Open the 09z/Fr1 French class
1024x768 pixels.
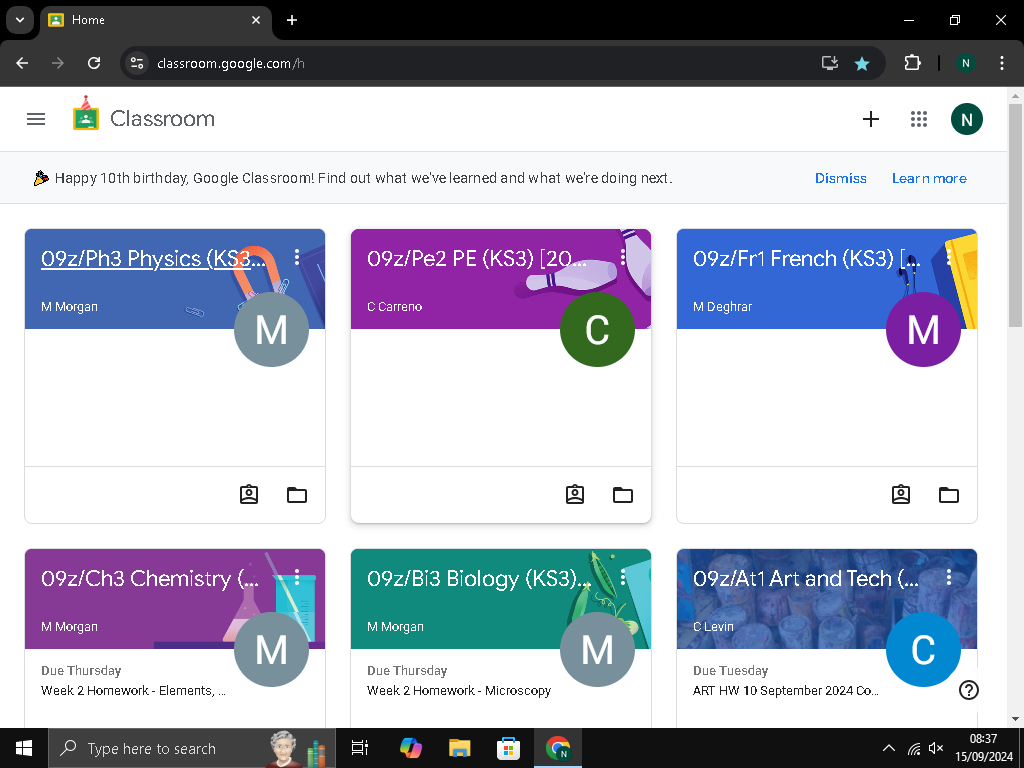(x=807, y=259)
